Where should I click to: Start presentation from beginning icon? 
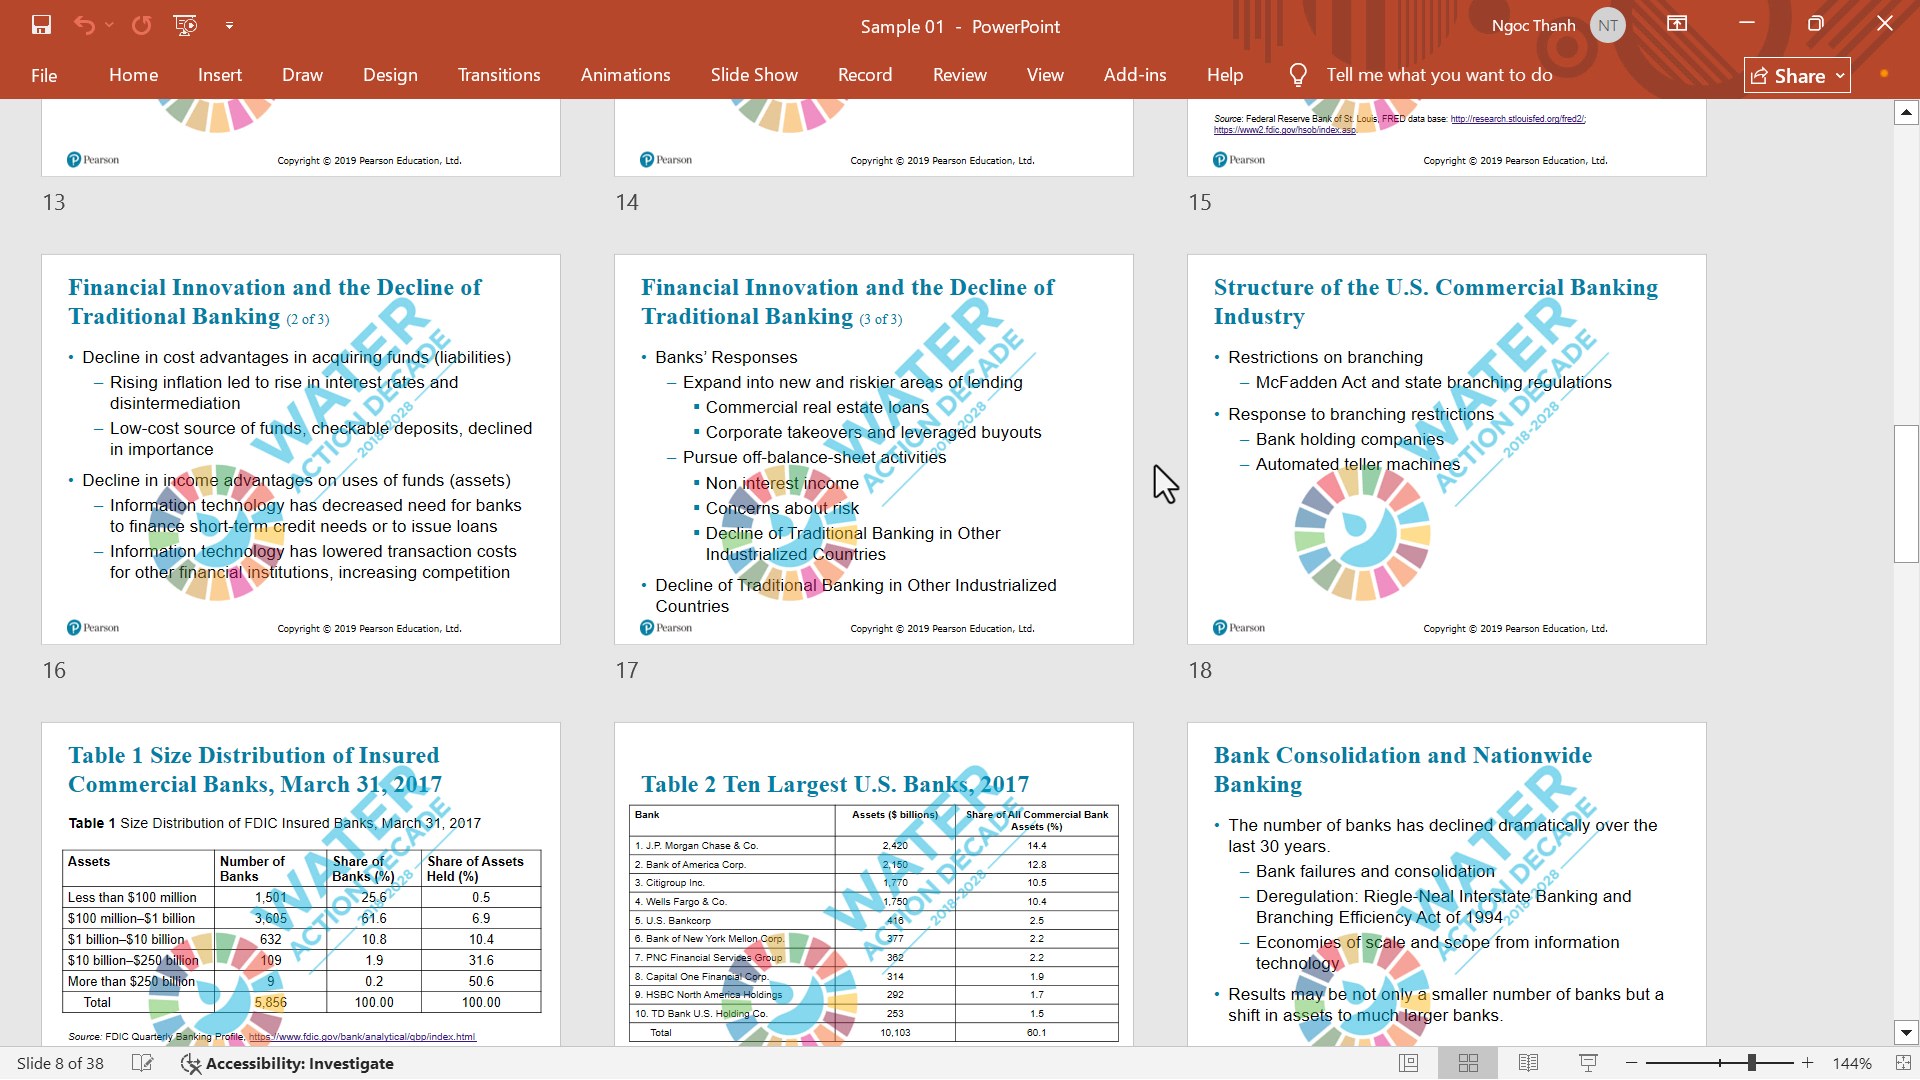(186, 25)
